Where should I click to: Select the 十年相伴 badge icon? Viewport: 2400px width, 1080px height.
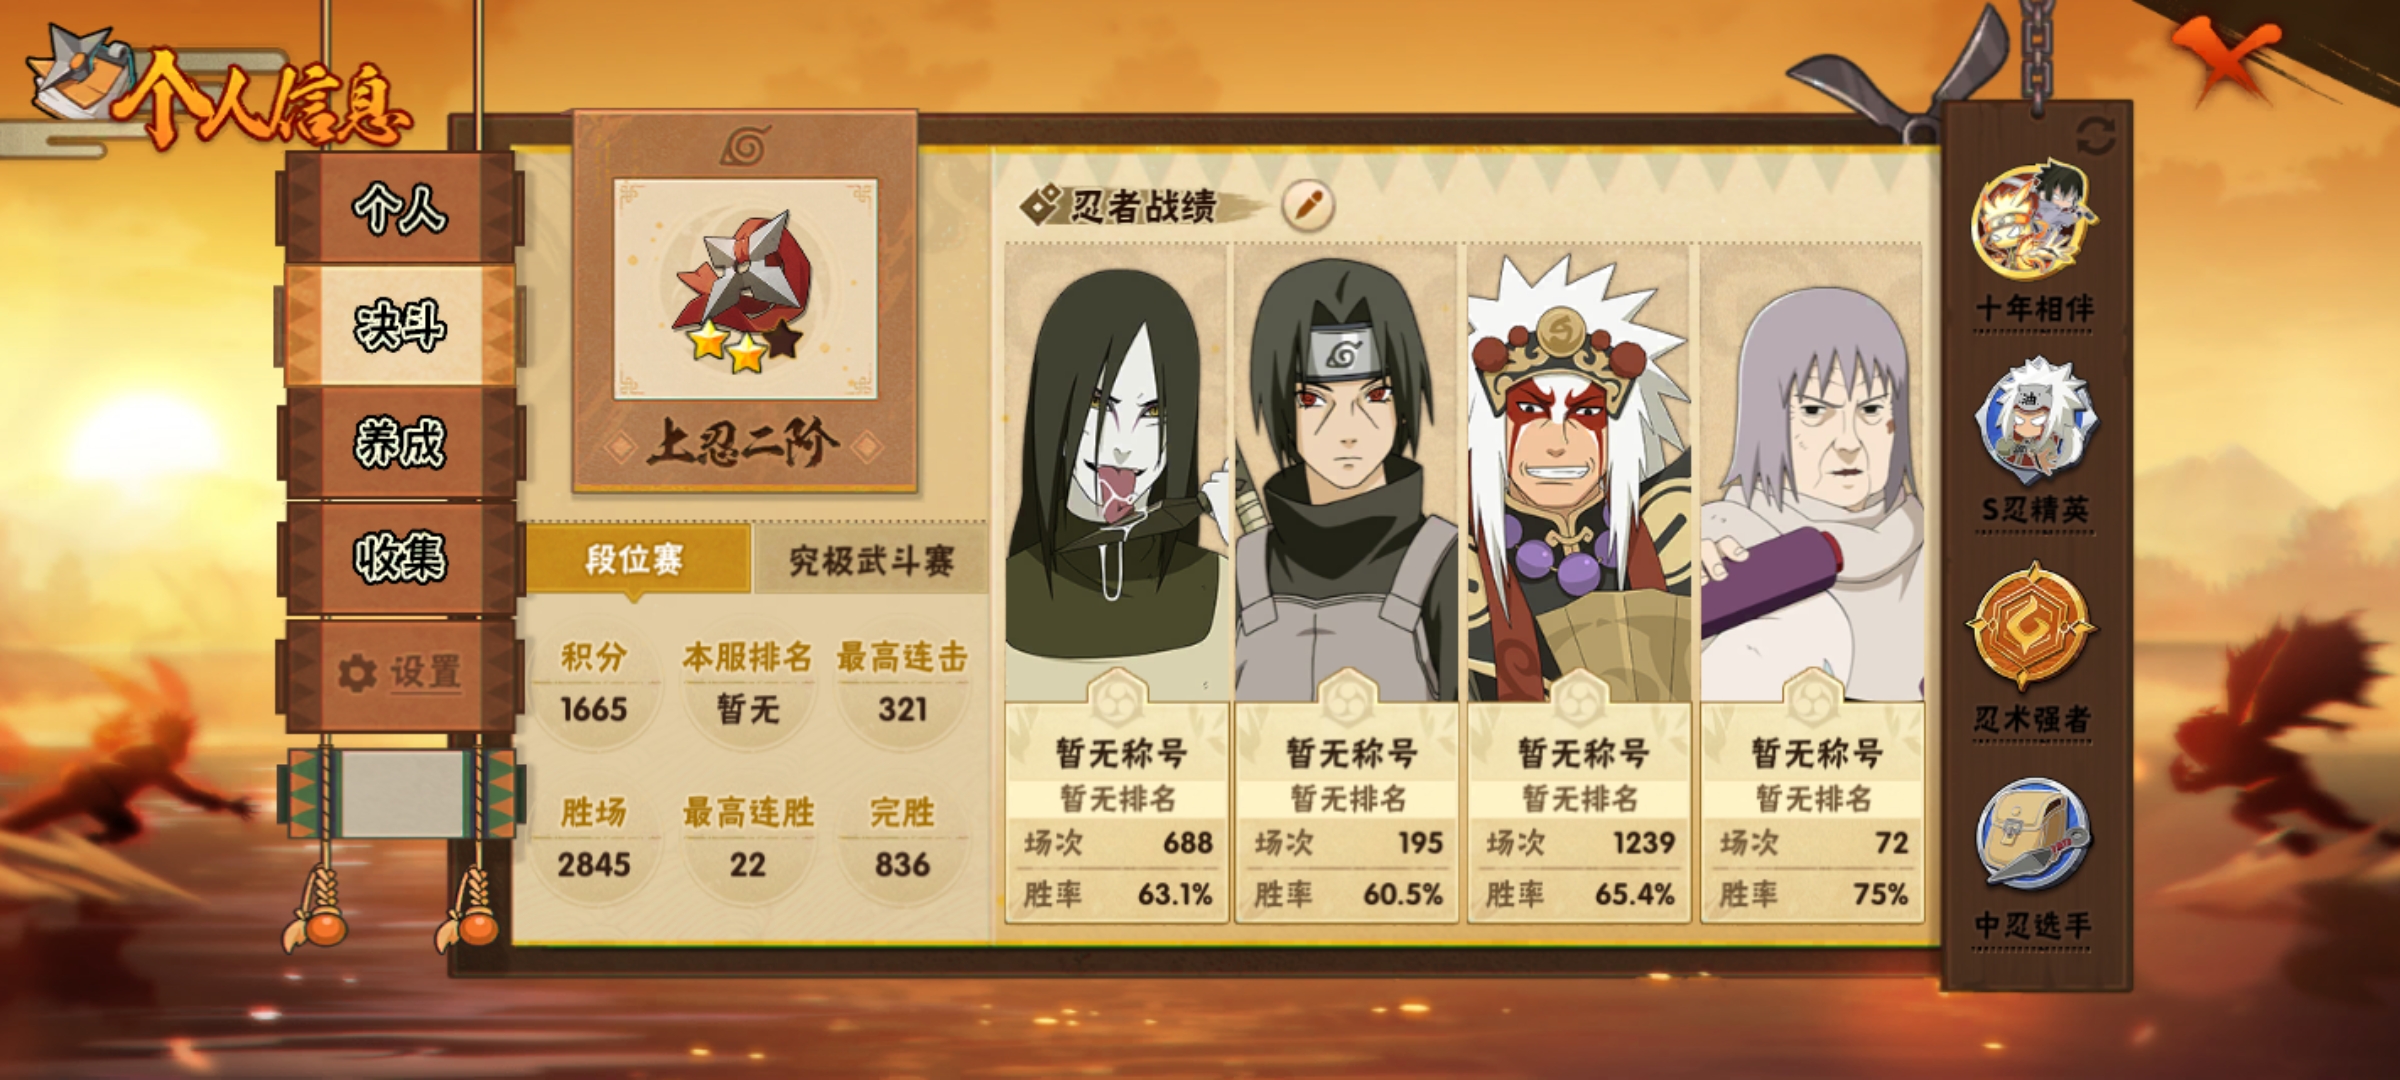pyautogui.click(x=2033, y=221)
